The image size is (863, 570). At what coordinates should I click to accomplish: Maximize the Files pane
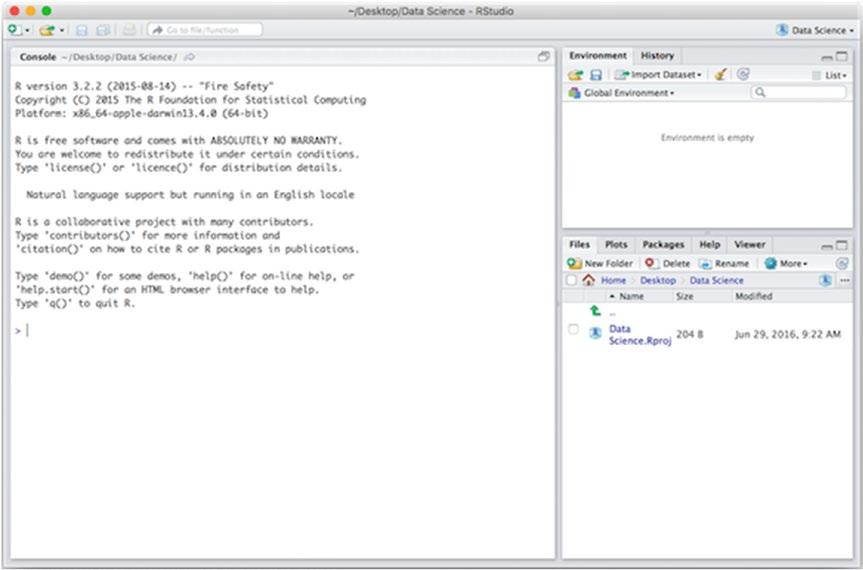[x=842, y=245]
